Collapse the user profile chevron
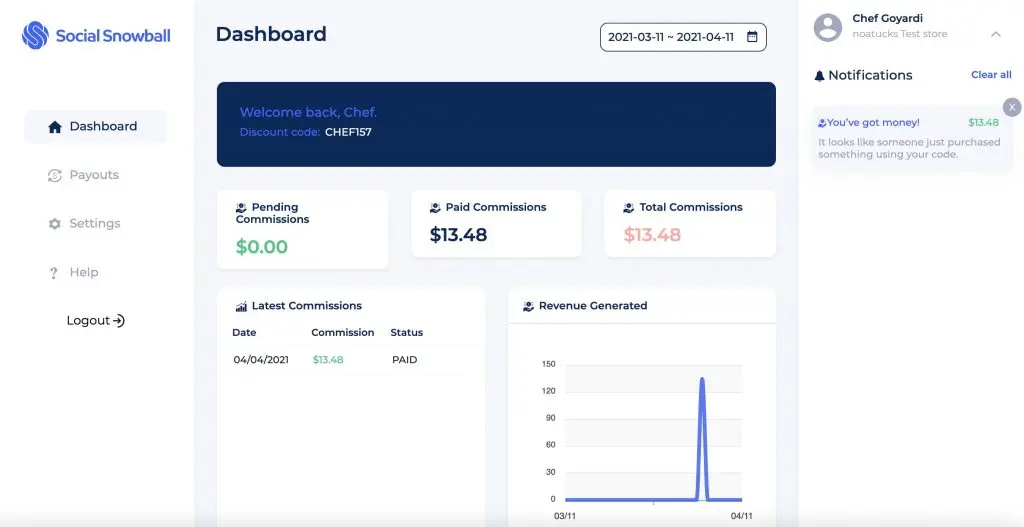Viewport: 1024px width, 527px height. point(995,34)
